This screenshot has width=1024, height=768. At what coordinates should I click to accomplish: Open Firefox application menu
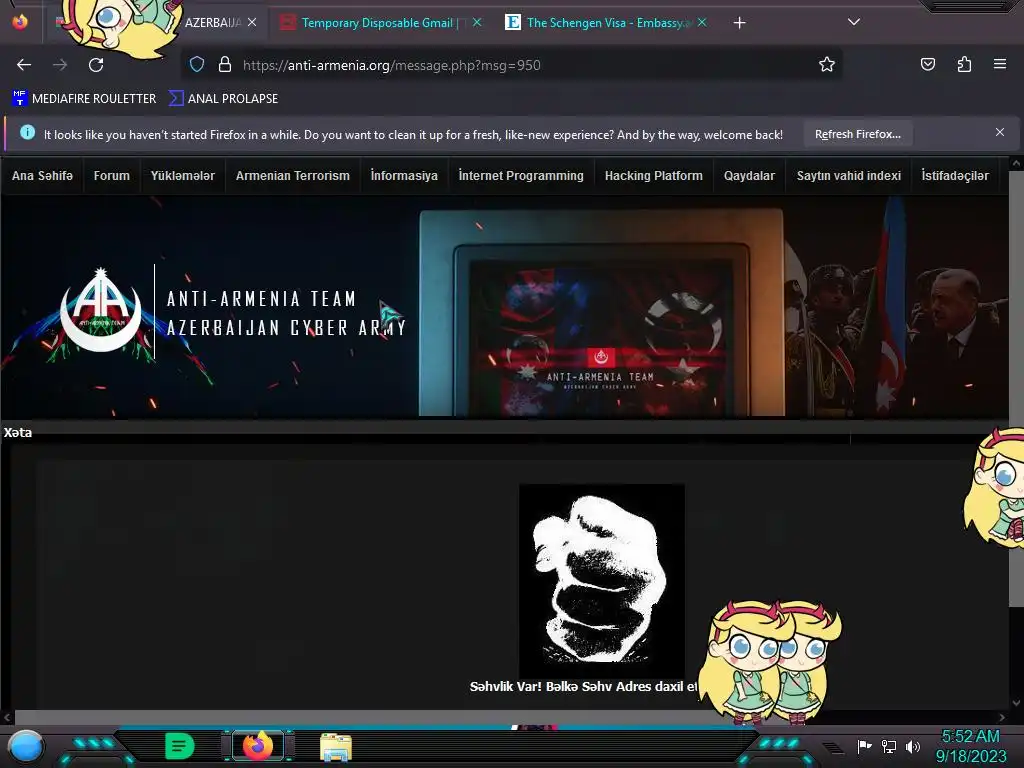pos(1000,64)
